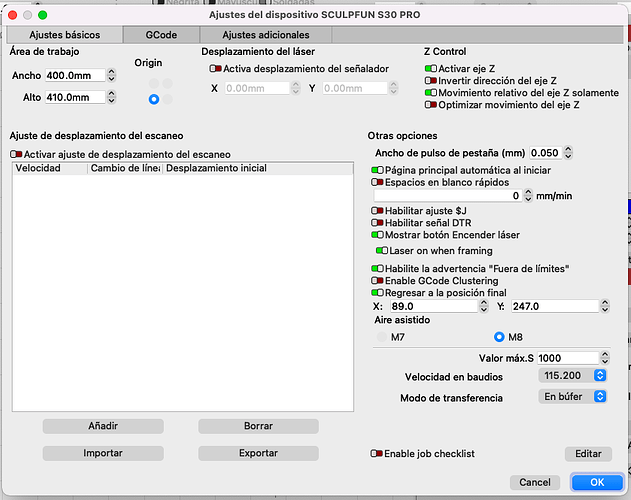Click the mm/min speed input field
The width and height of the screenshot is (631, 500).
coord(448,196)
